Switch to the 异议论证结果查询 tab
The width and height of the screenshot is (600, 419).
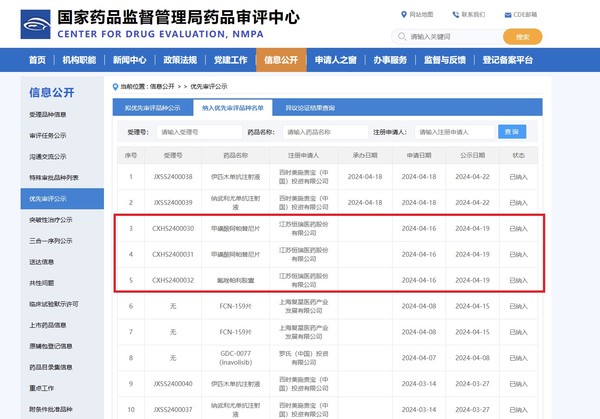click(x=310, y=108)
